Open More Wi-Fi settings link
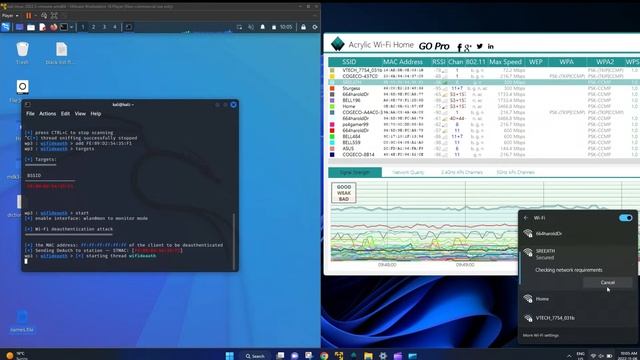This screenshot has width=640, height=360. pos(541,336)
